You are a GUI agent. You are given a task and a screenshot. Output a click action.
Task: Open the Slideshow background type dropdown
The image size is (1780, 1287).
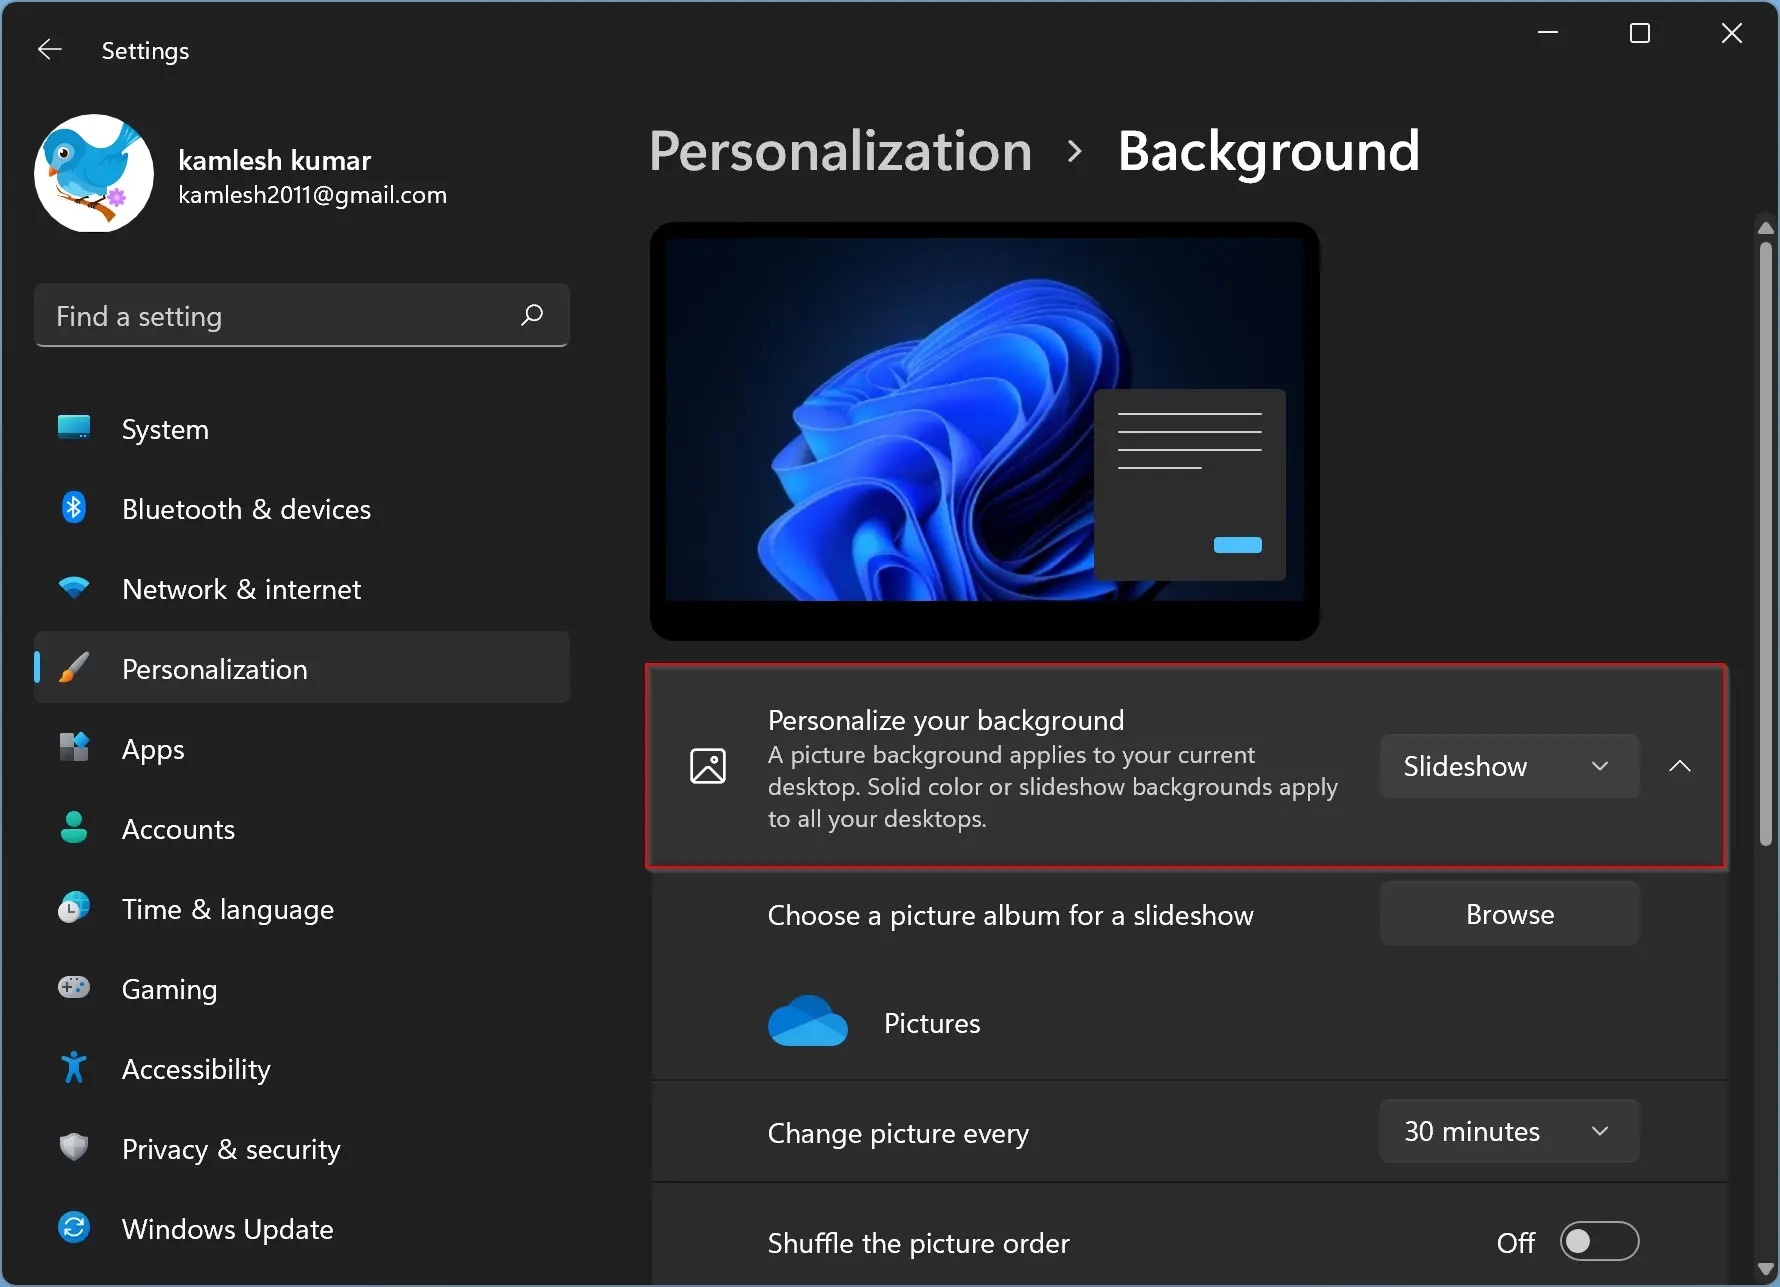[1508, 766]
